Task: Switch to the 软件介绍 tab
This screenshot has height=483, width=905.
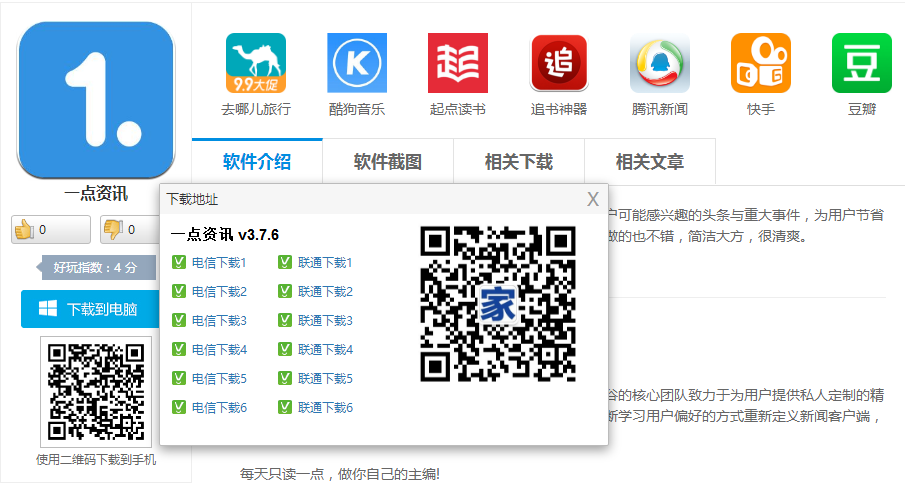Action: point(257,162)
